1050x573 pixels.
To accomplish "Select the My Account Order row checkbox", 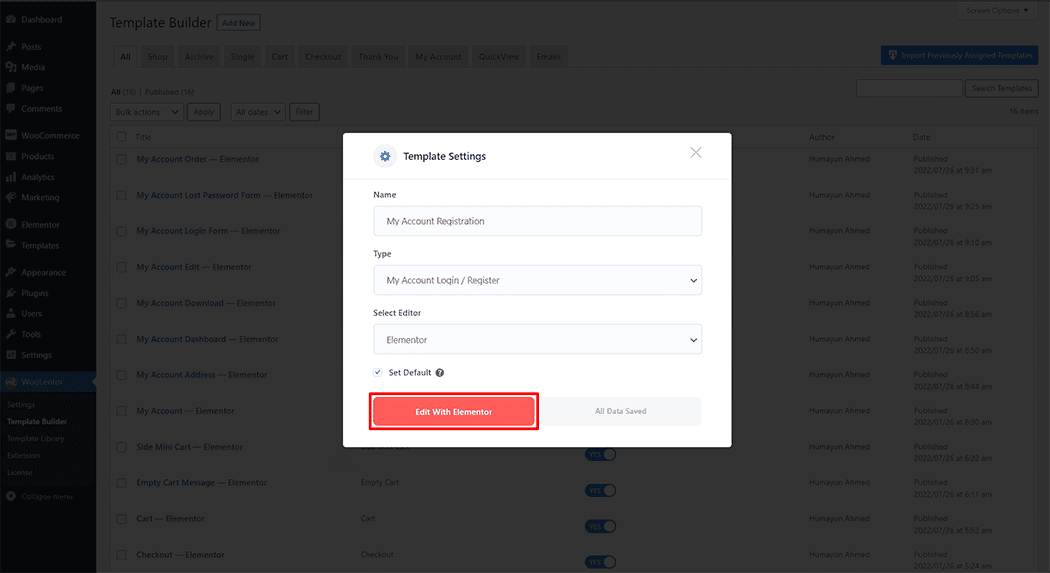I will pyautogui.click(x=121, y=159).
